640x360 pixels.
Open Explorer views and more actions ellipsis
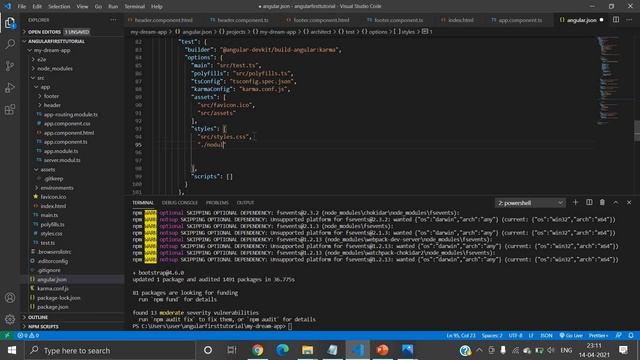coord(113,20)
